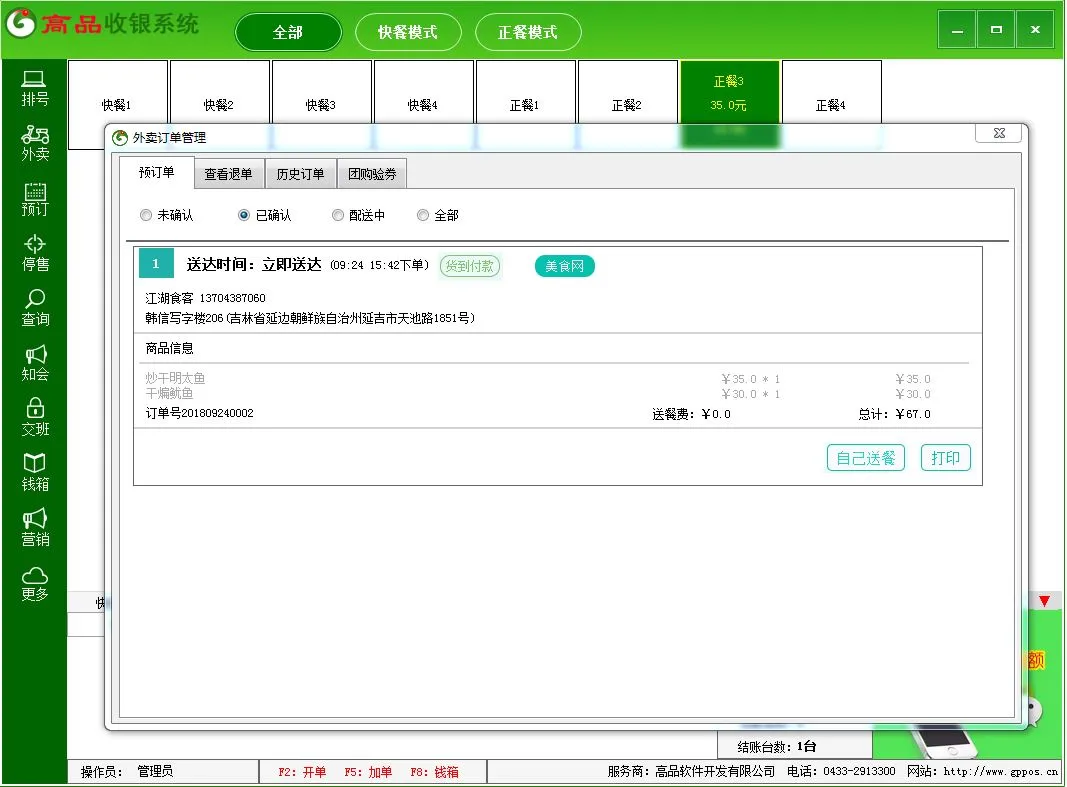Switch to 快餐模式 mode
Screen dimensions: 1067x787
pos(408,32)
